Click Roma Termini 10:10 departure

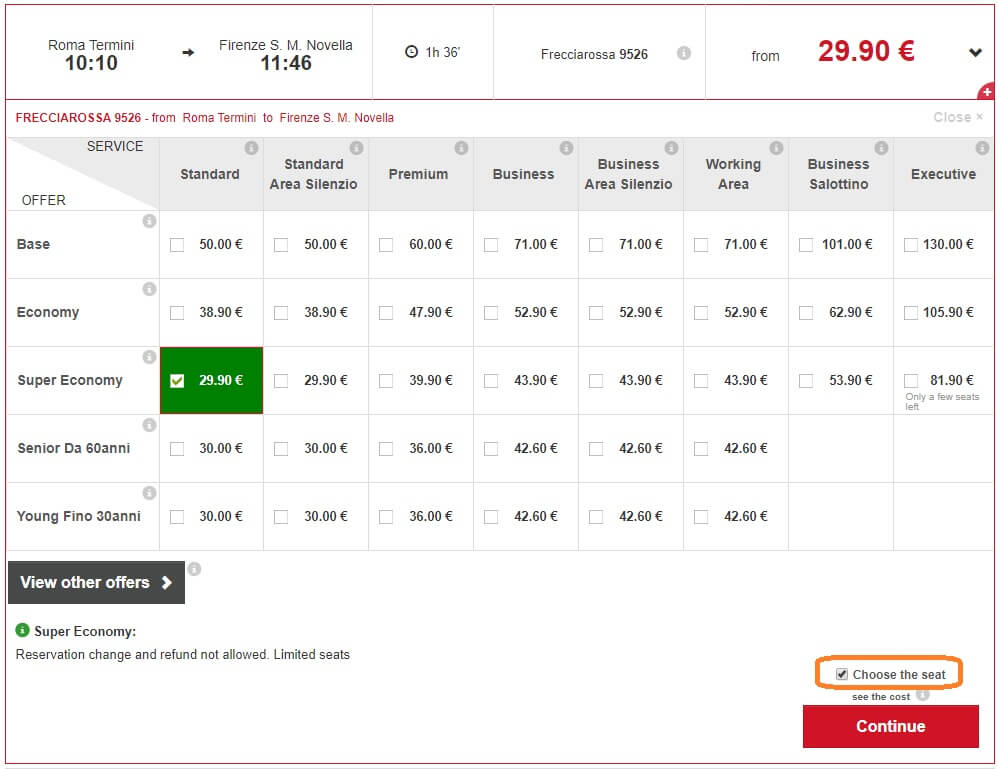click(x=91, y=54)
